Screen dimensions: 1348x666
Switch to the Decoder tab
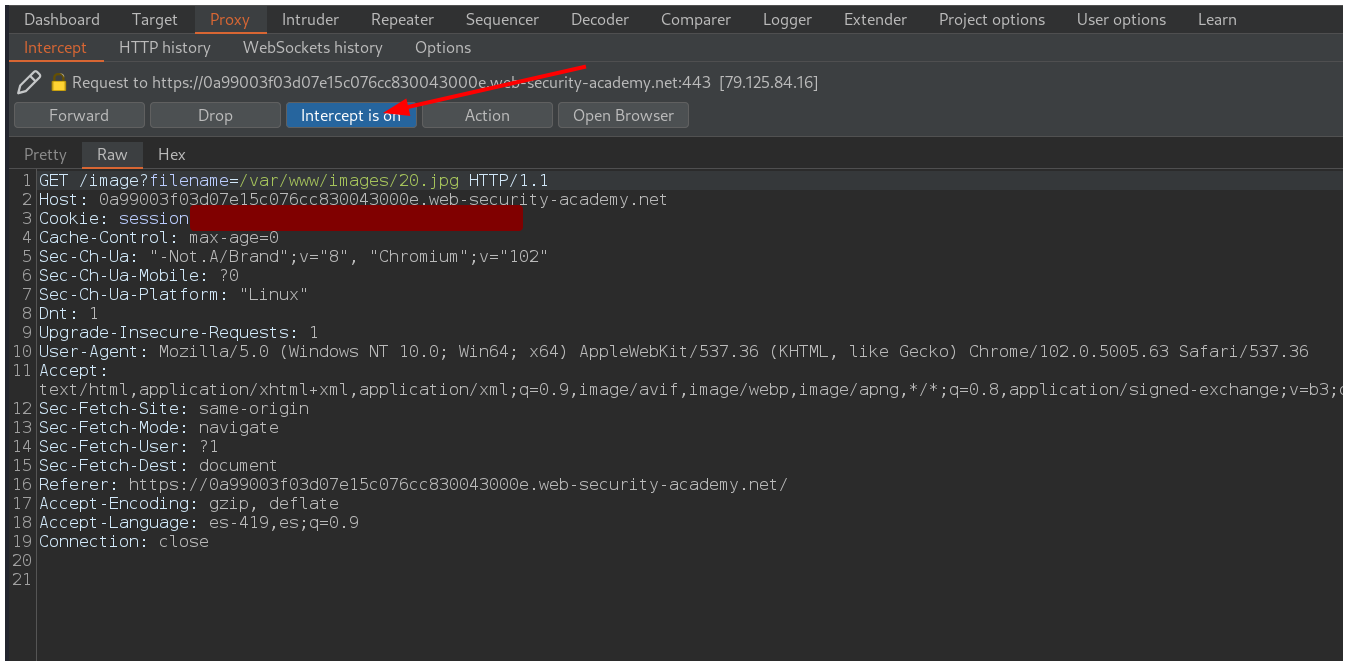pos(600,19)
